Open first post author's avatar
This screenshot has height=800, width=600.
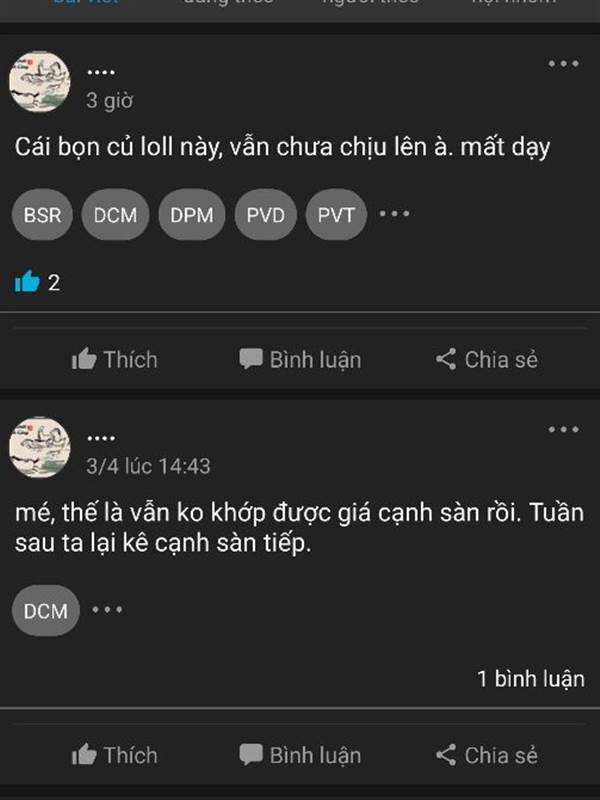click(40, 82)
